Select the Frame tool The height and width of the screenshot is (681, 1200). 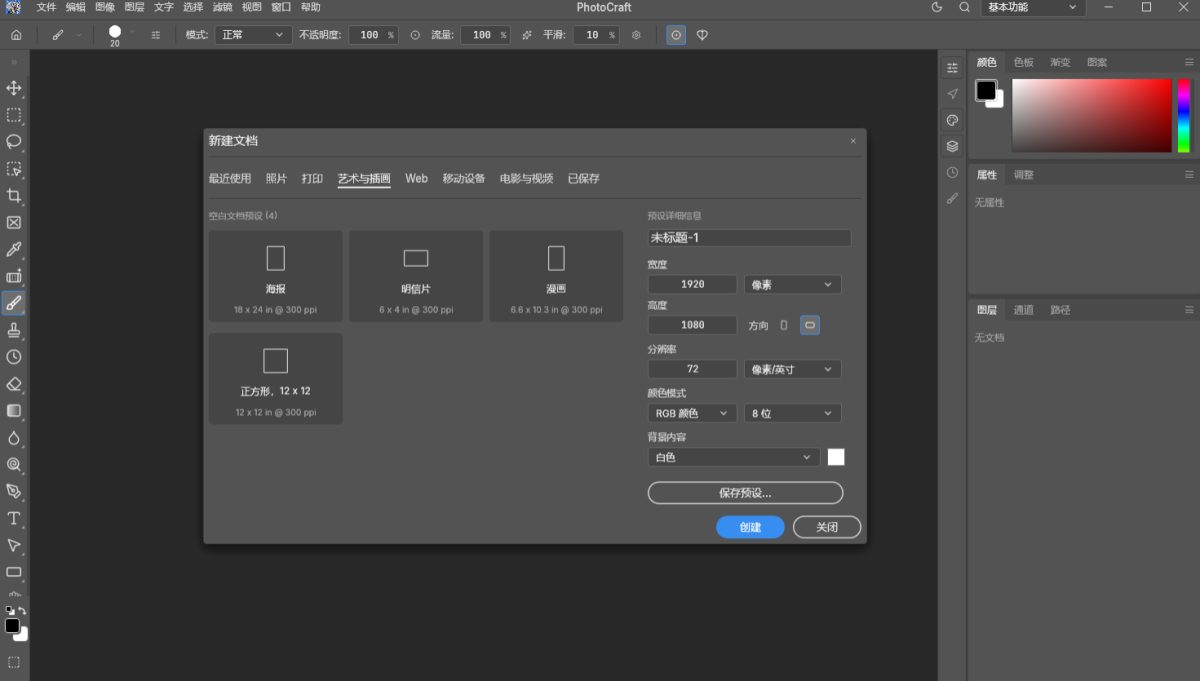[14, 223]
